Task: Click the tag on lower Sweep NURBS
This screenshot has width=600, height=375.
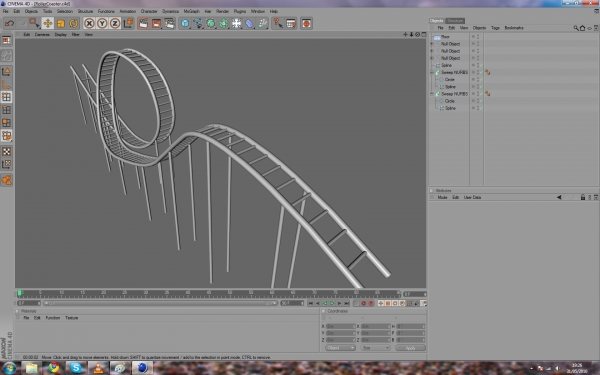Action: (x=488, y=93)
